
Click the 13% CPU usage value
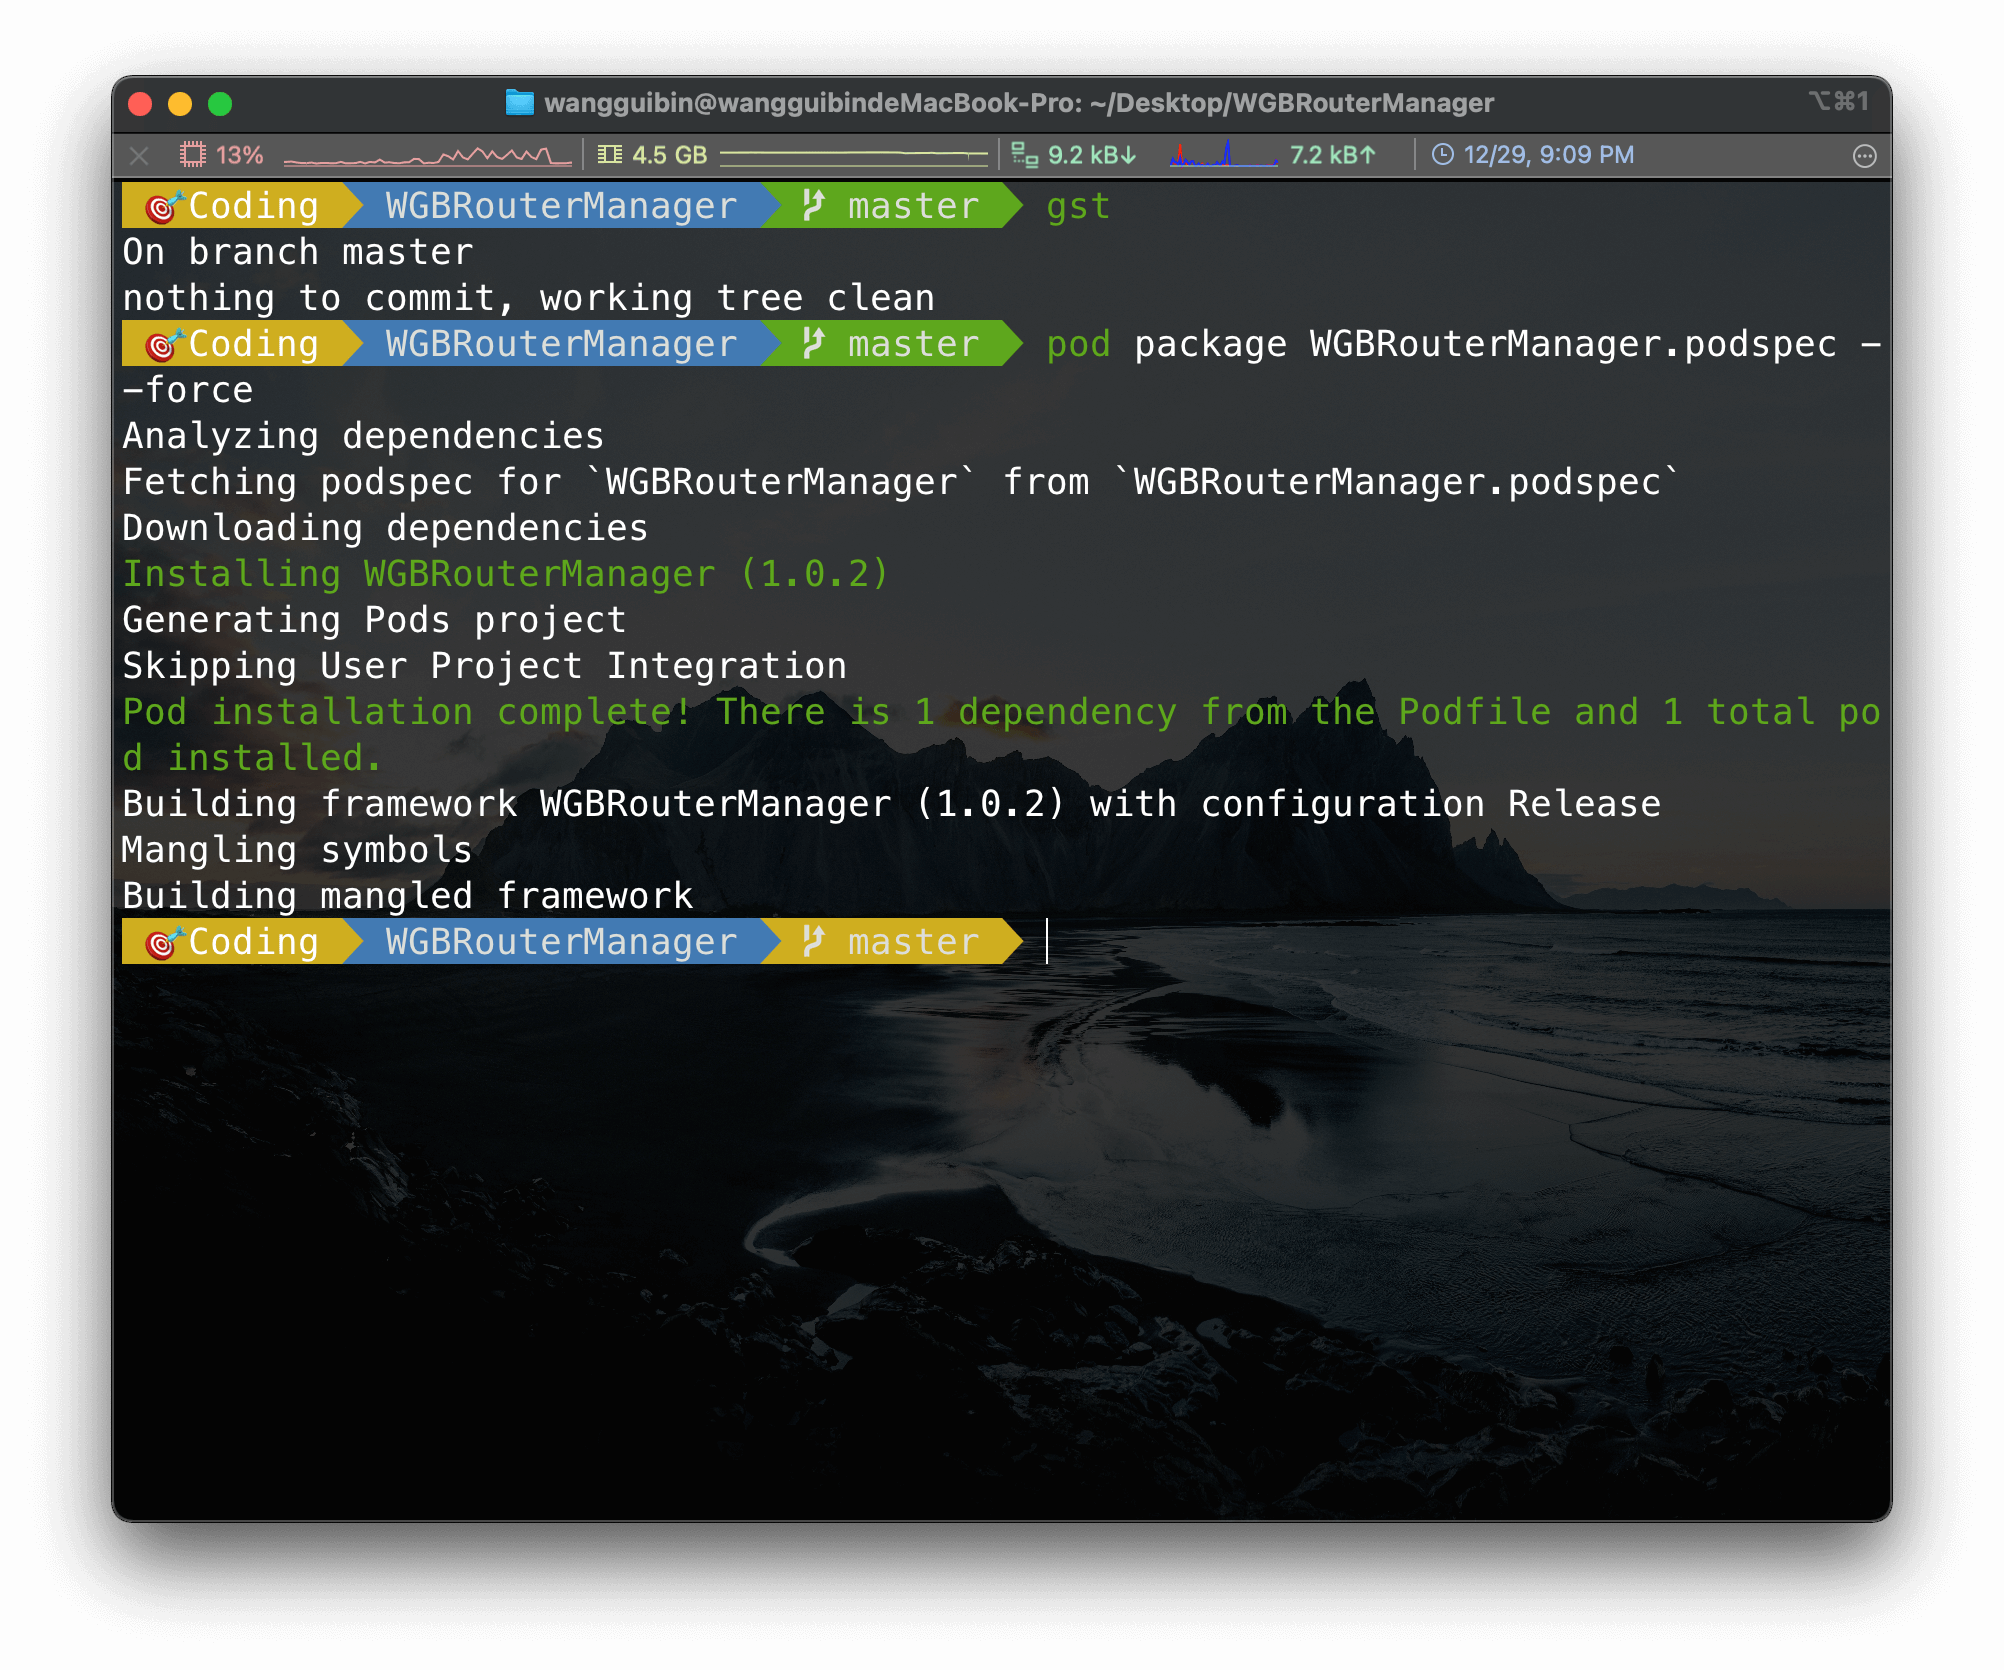click(x=240, y=155)
